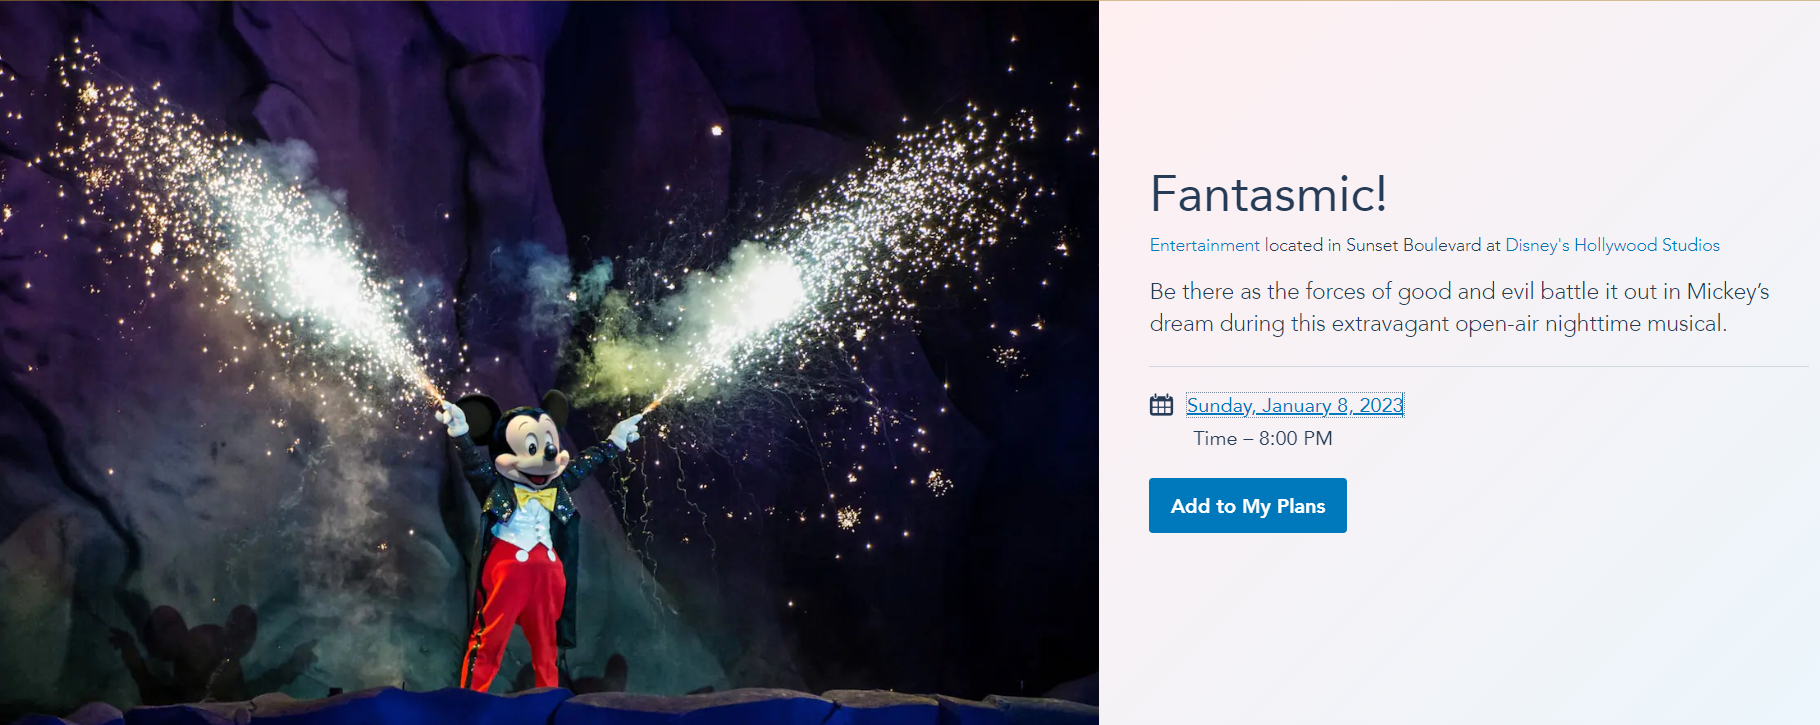Select the Fantasmic! heading text
This screenshot has width=1820, height=725.
click(1268, 194)
